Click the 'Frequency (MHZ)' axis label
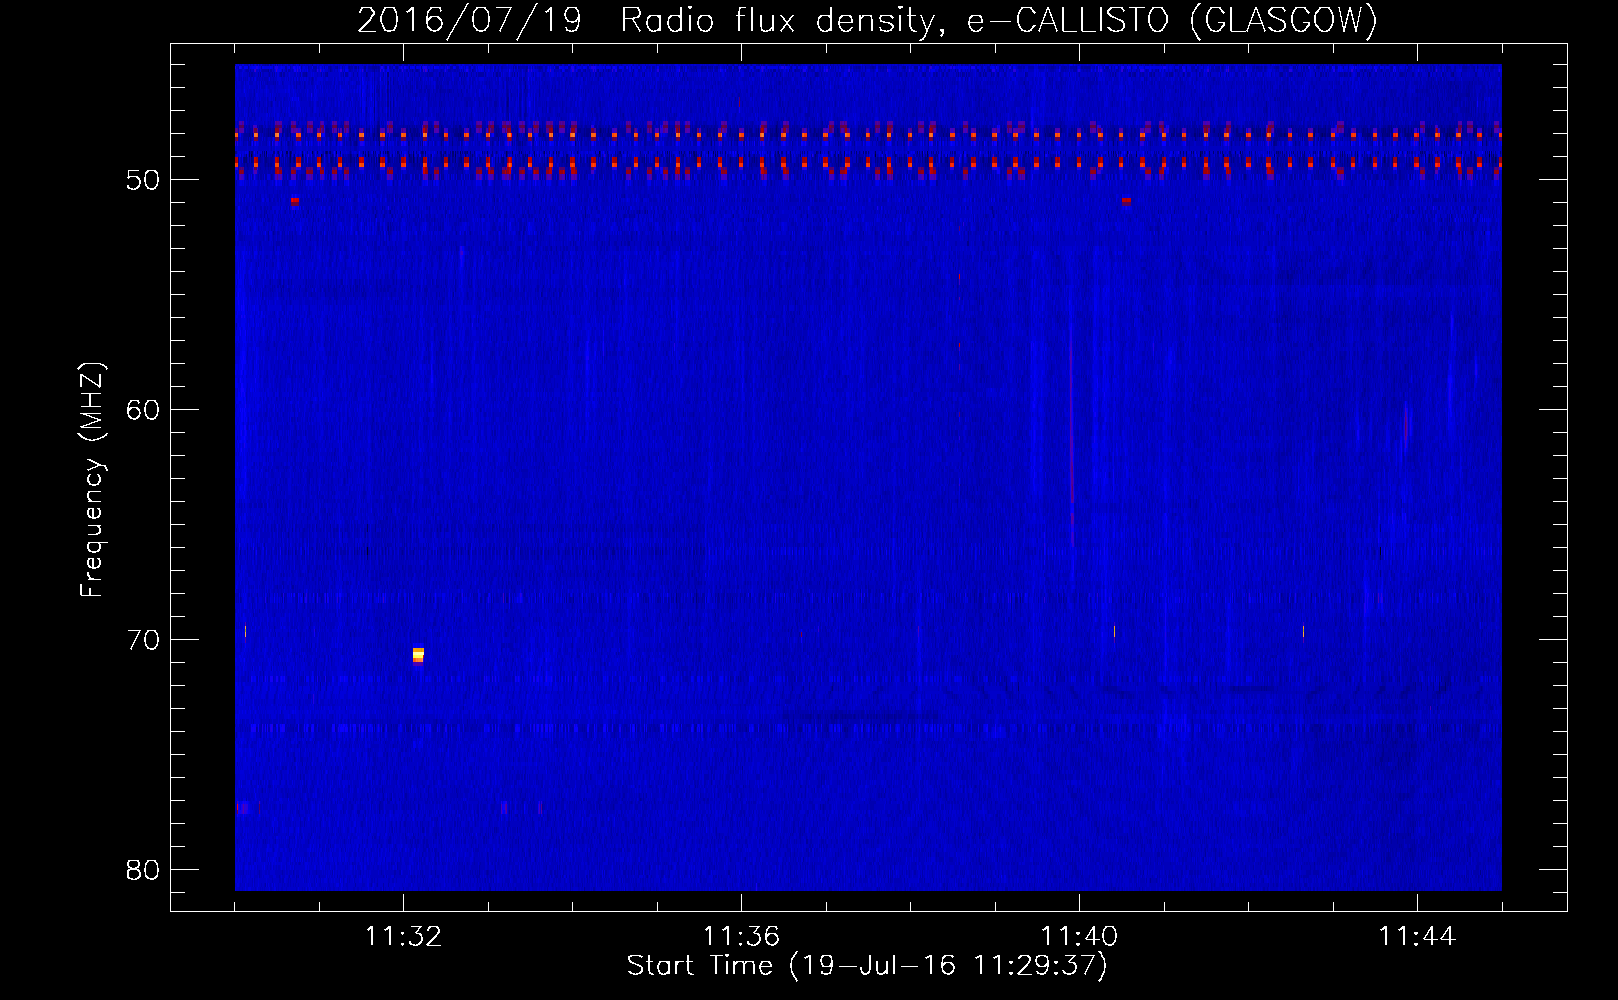1618x1000 pixels. point(91,480)
